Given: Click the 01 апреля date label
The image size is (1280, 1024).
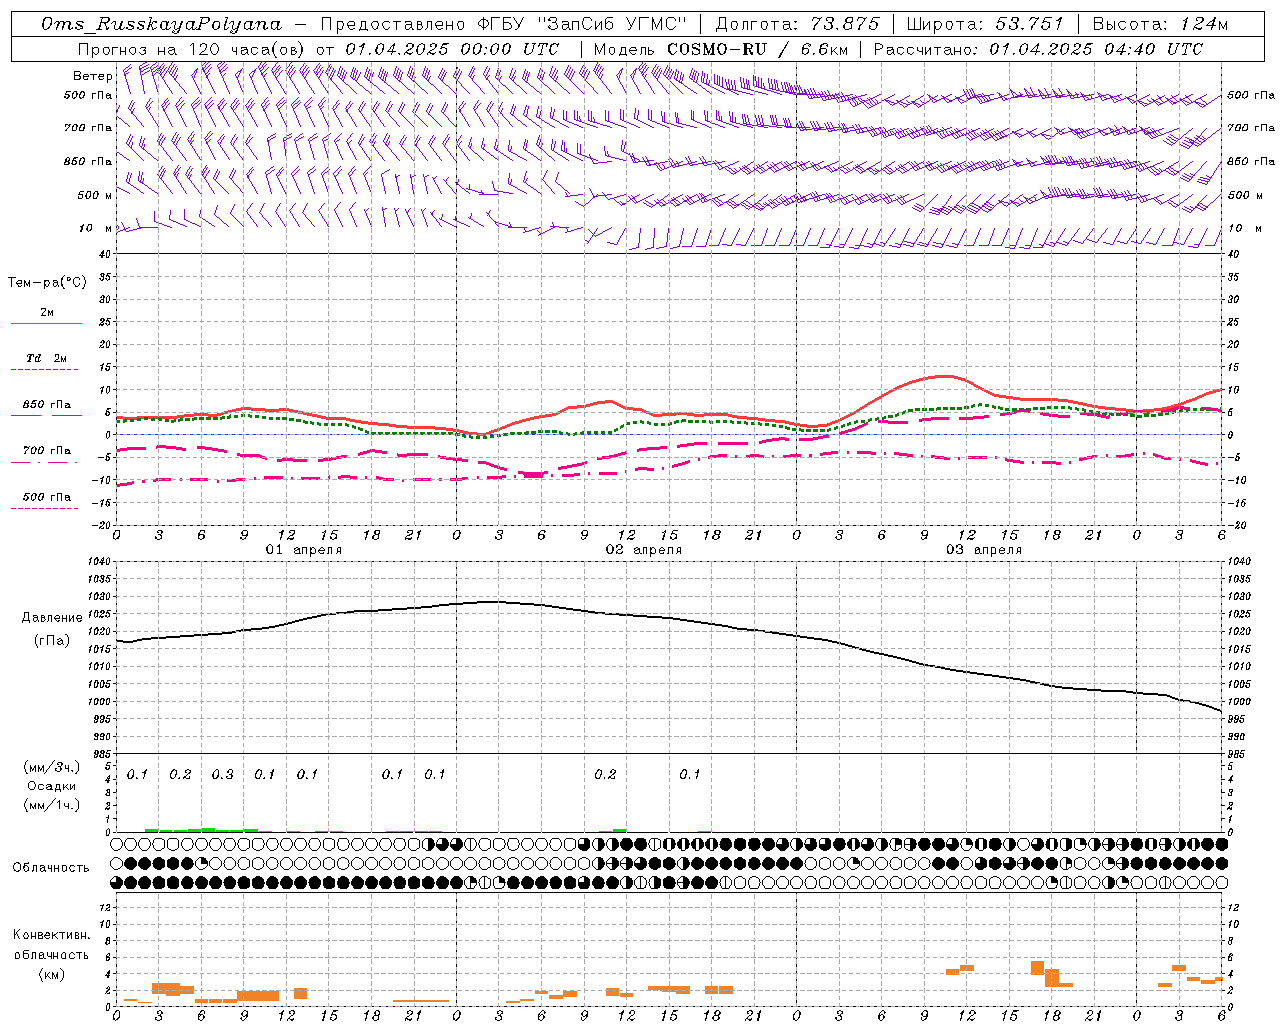Looking at the screenshot, I should (304, 550).
